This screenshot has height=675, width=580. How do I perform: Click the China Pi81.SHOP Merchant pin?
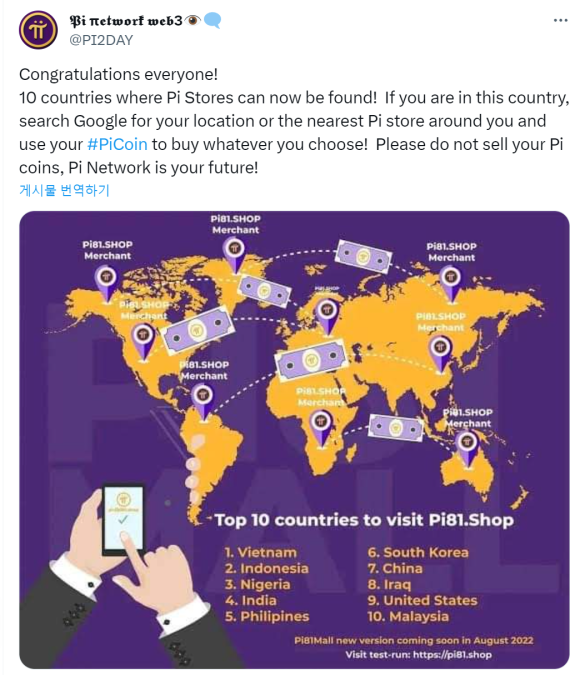pyautogui.click(x=440, y=354)
